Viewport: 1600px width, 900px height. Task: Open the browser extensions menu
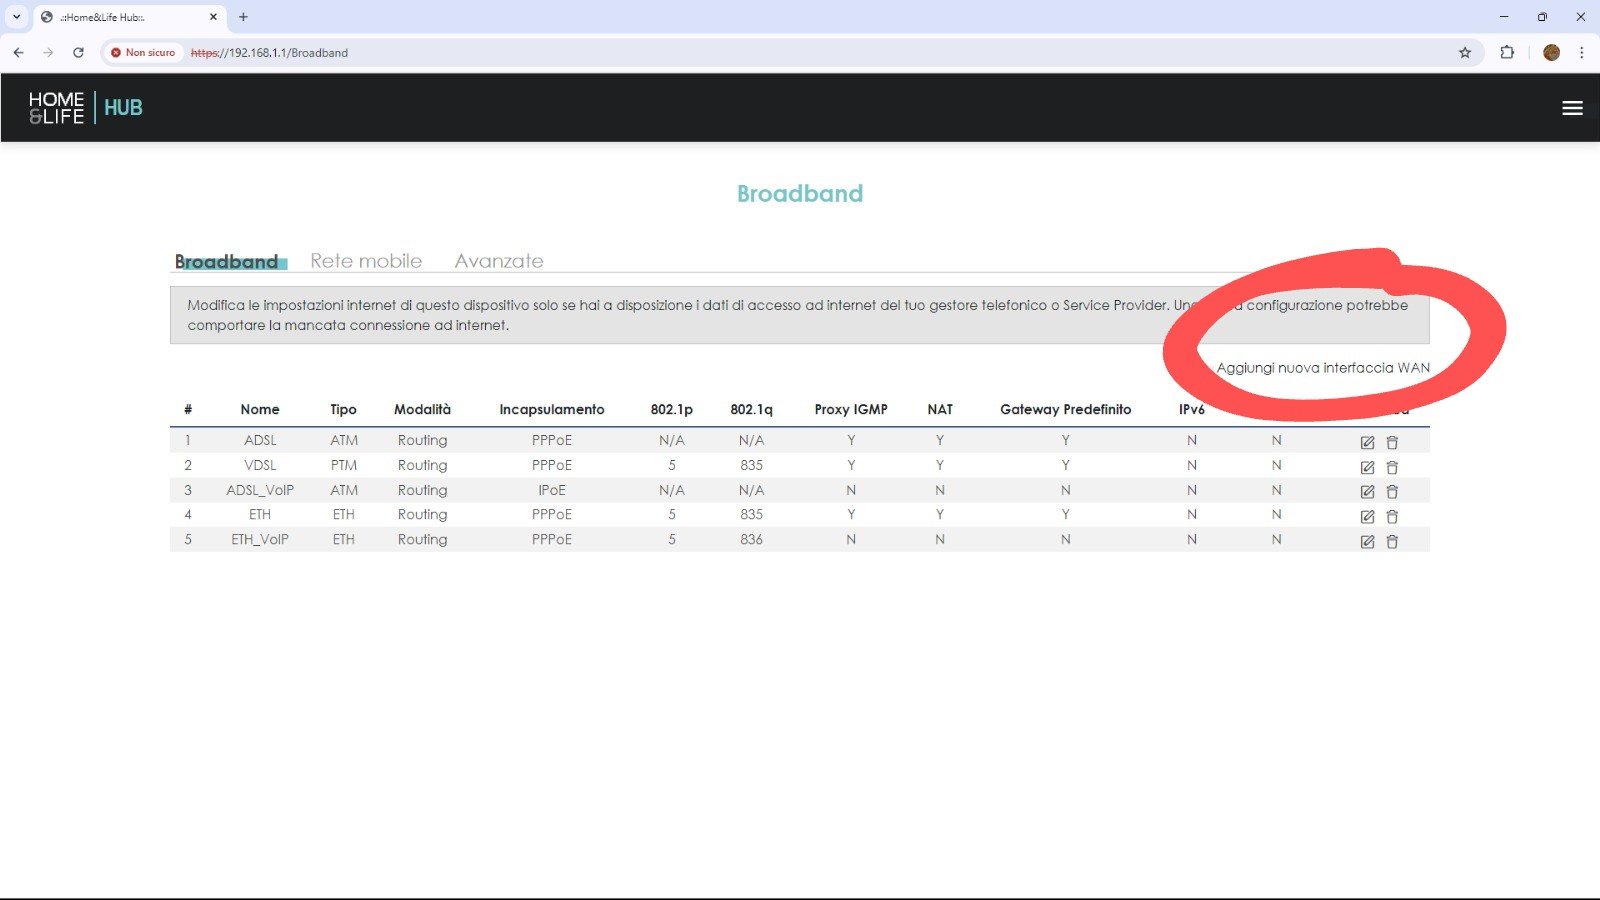1507,53
